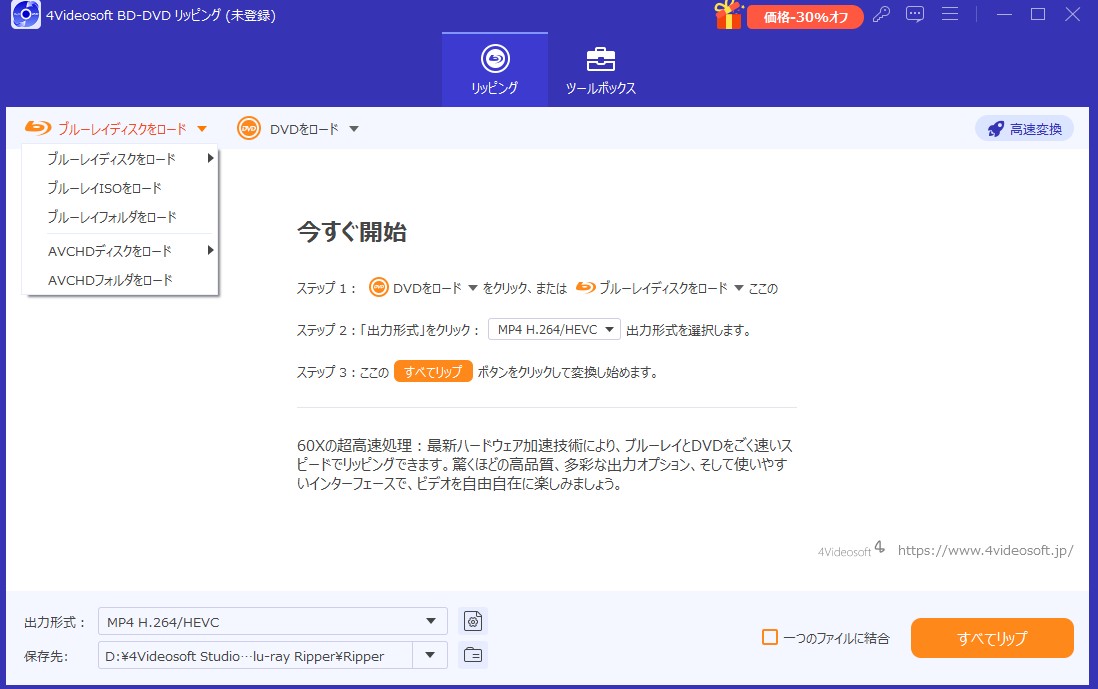Expand the DVDをロード dropdown arrow in toolbar
This screenshot has height=689, width=1098.
[354, 129]
